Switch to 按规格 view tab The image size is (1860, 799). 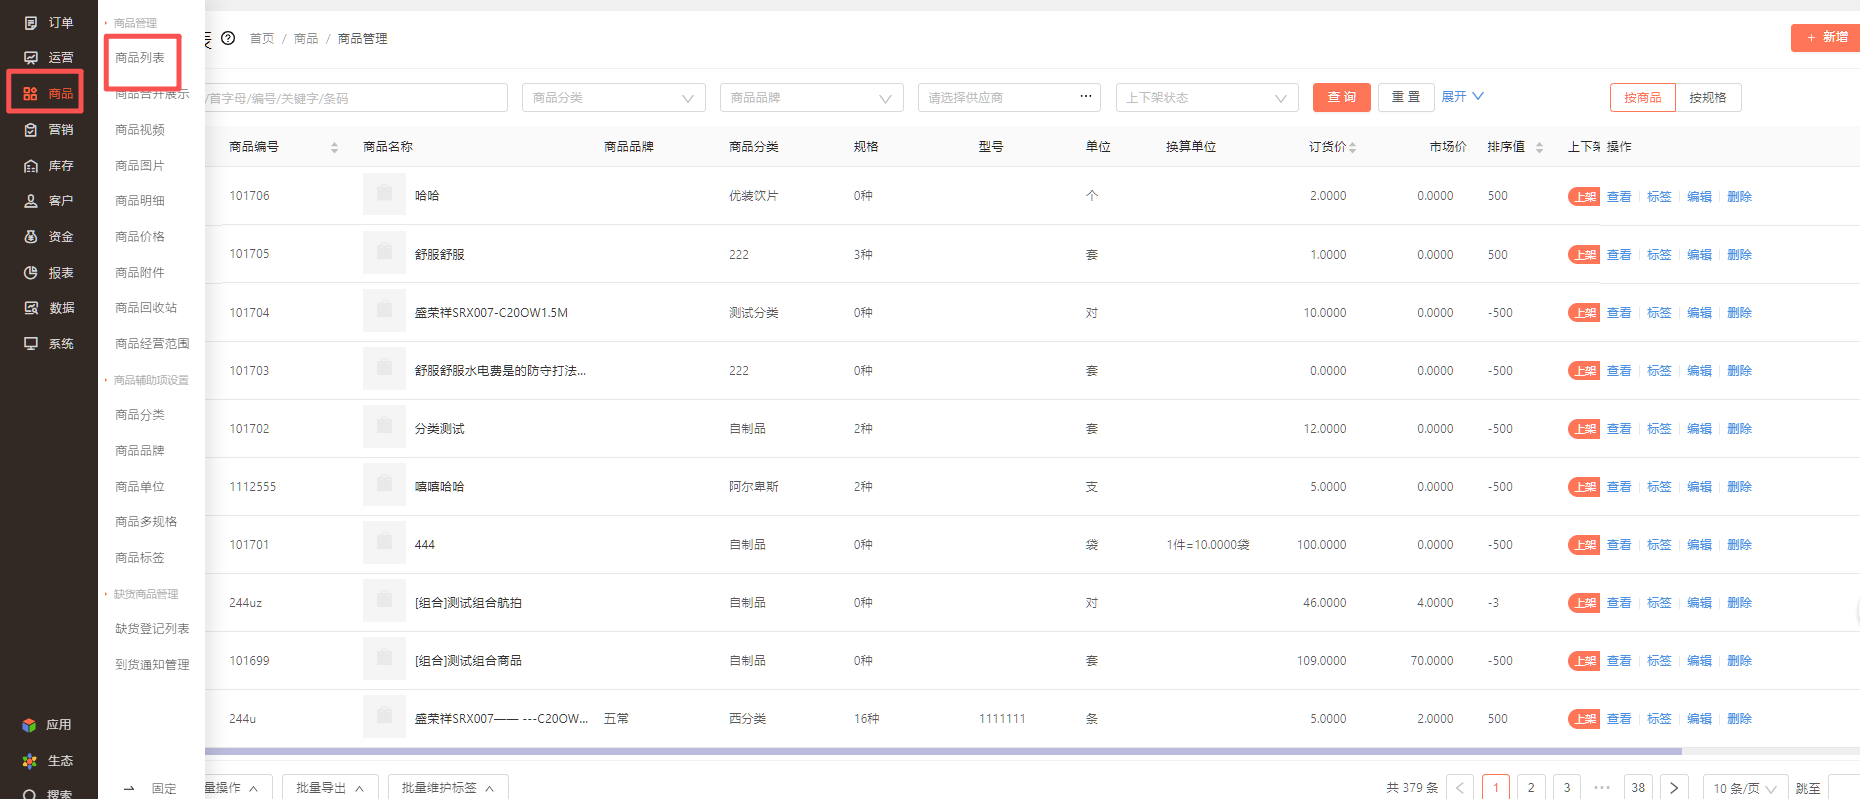1708,98
